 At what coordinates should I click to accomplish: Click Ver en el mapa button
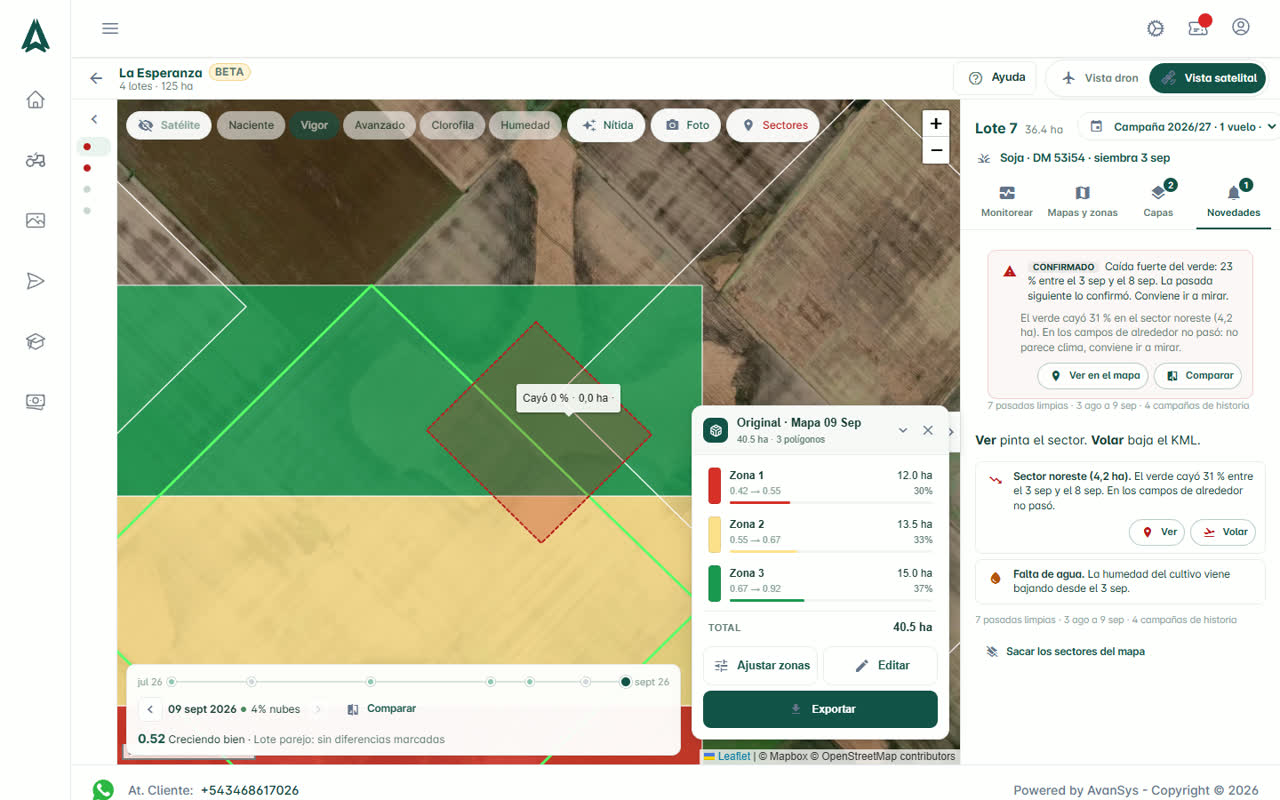(x=1092, y=376)
